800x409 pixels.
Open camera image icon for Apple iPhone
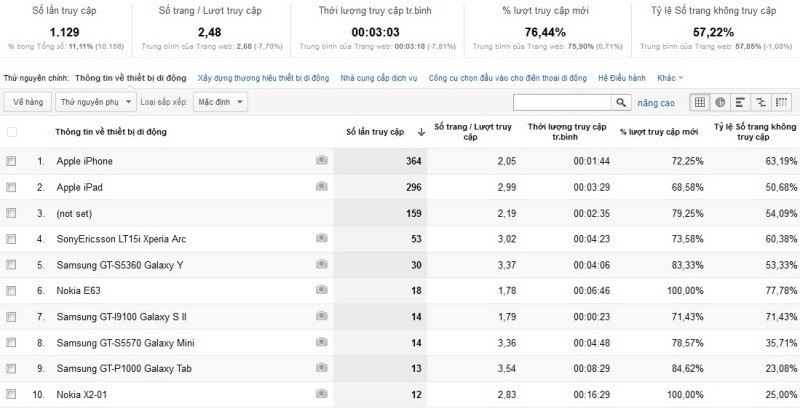tap(321, 160)
